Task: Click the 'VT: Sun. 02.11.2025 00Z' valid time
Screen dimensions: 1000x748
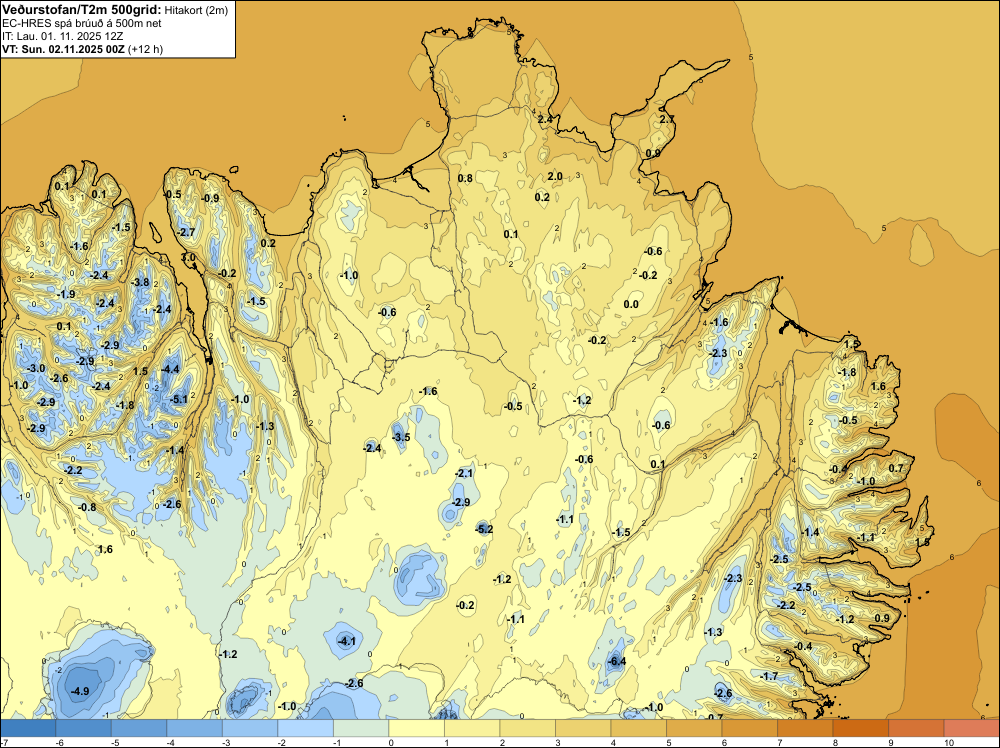Action: tap(64, 49)
